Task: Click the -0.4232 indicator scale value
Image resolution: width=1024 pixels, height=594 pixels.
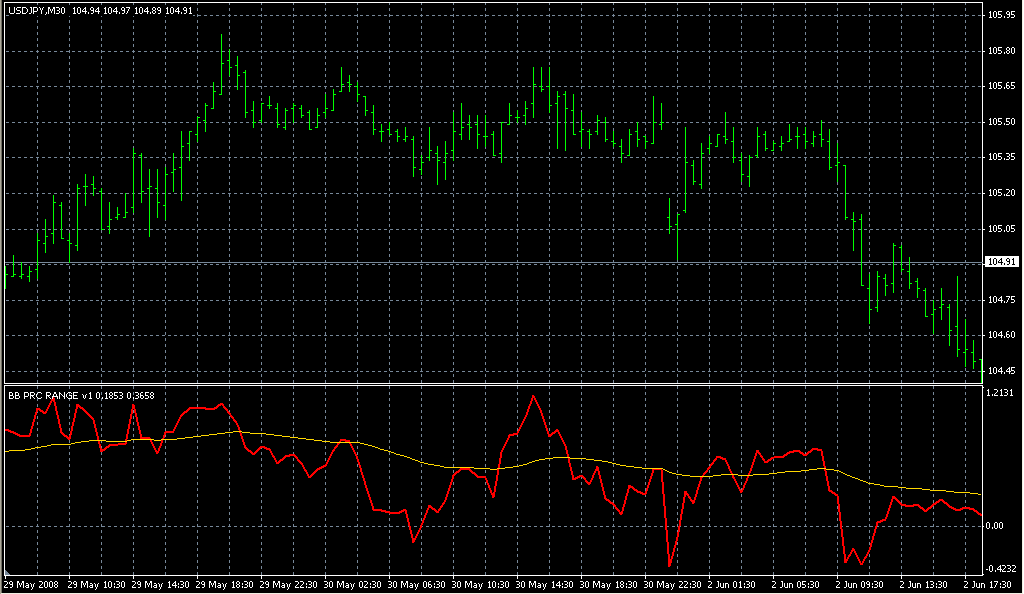Action: (1001, 567)
